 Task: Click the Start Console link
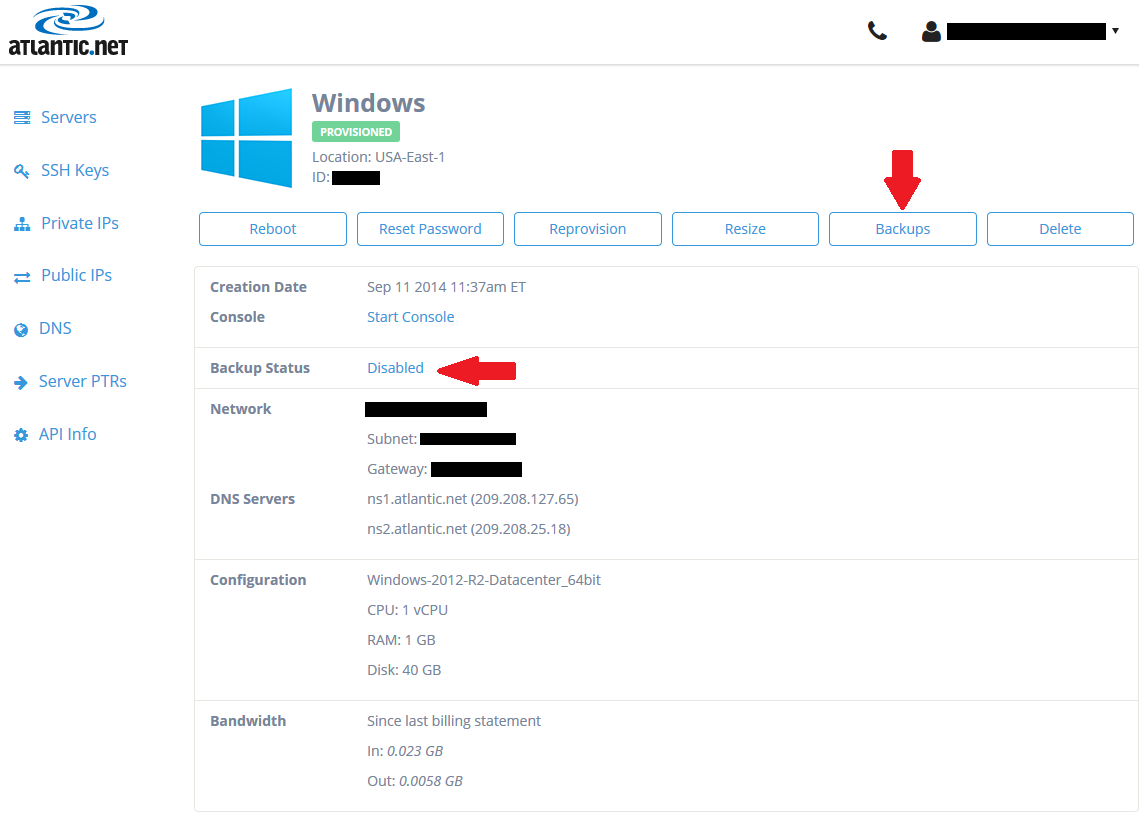pyautogui.click(x=410, y=317)
